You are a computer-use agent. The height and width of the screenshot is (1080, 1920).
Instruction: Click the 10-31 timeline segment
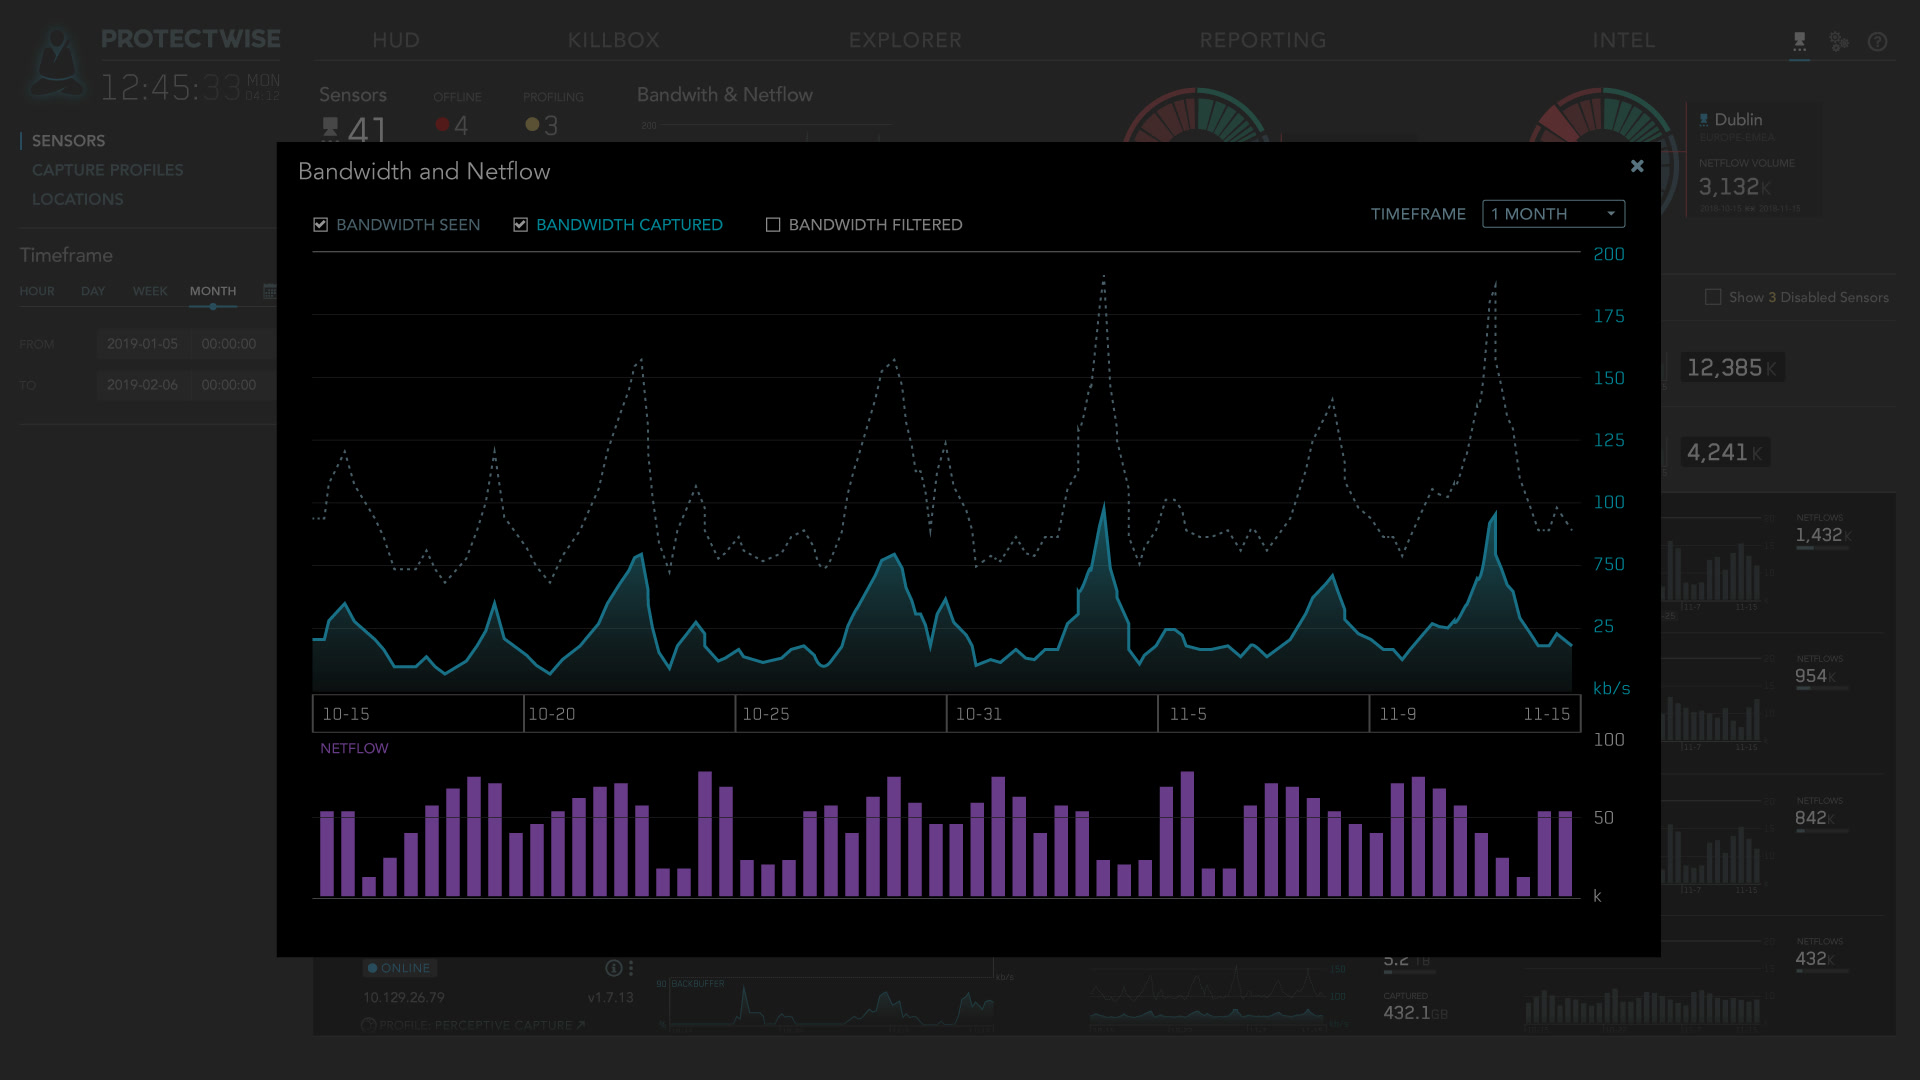1052,714
